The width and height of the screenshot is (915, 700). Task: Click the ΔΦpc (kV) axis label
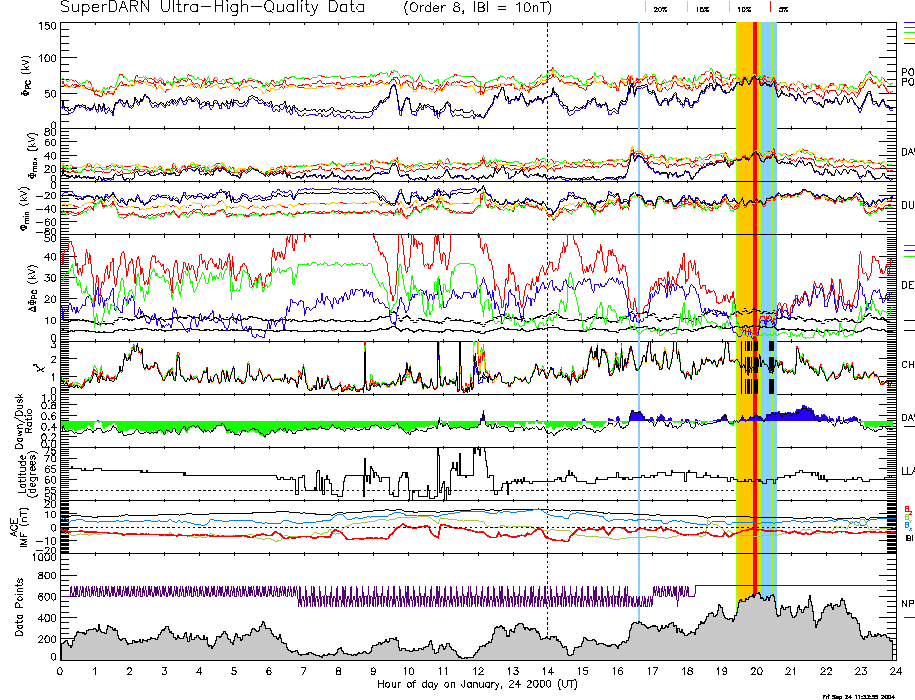click(32, 288)
